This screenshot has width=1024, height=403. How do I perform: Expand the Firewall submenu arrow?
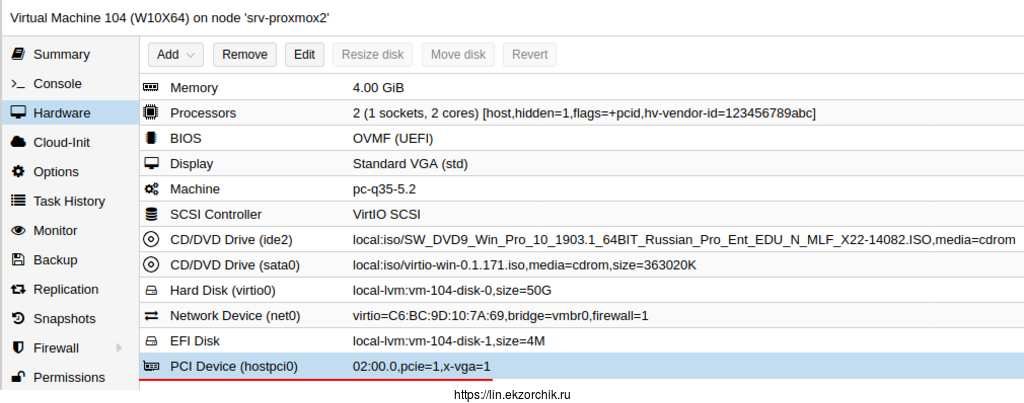(x=119, y=348)
